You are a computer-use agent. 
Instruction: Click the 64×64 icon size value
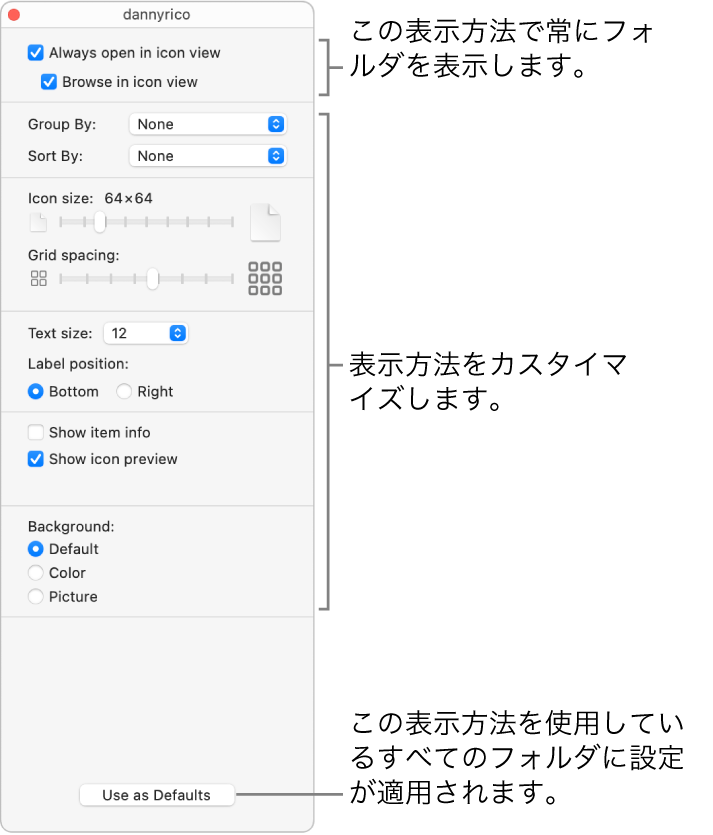coord(128,198)
